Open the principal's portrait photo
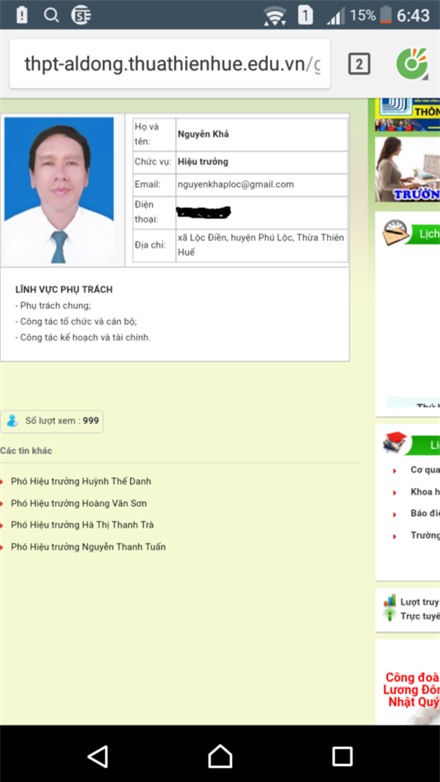The image size is (440, 782). (59, 191)
